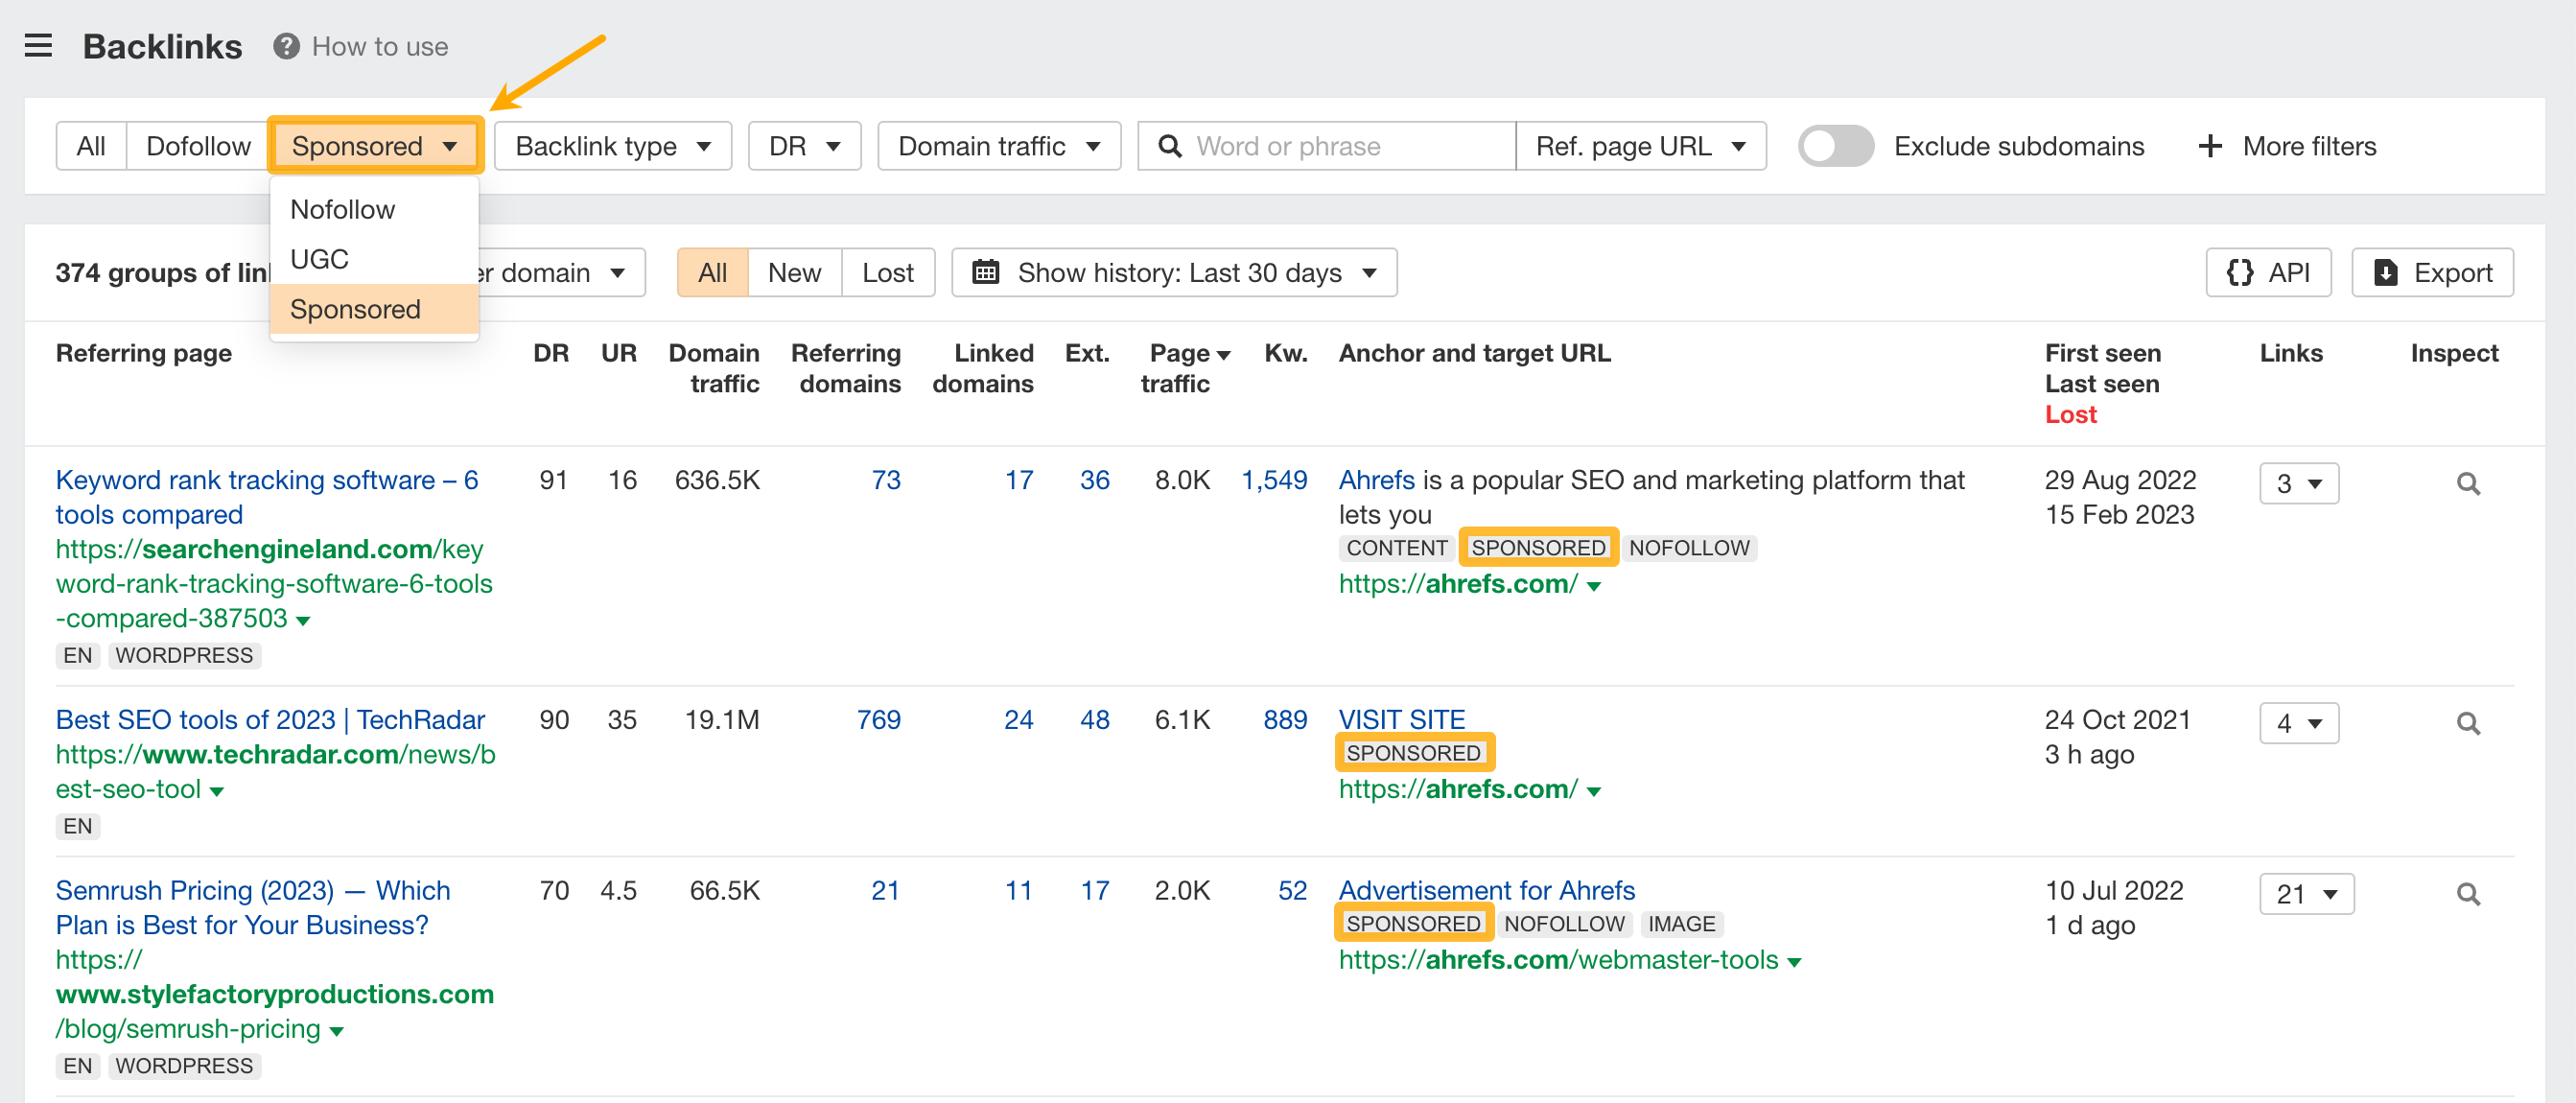Image resolution: width=2576 pixels, height=1103 pixels.
Task: Open Semrush Pricing (2023) page link
Action: coord(253,908)
